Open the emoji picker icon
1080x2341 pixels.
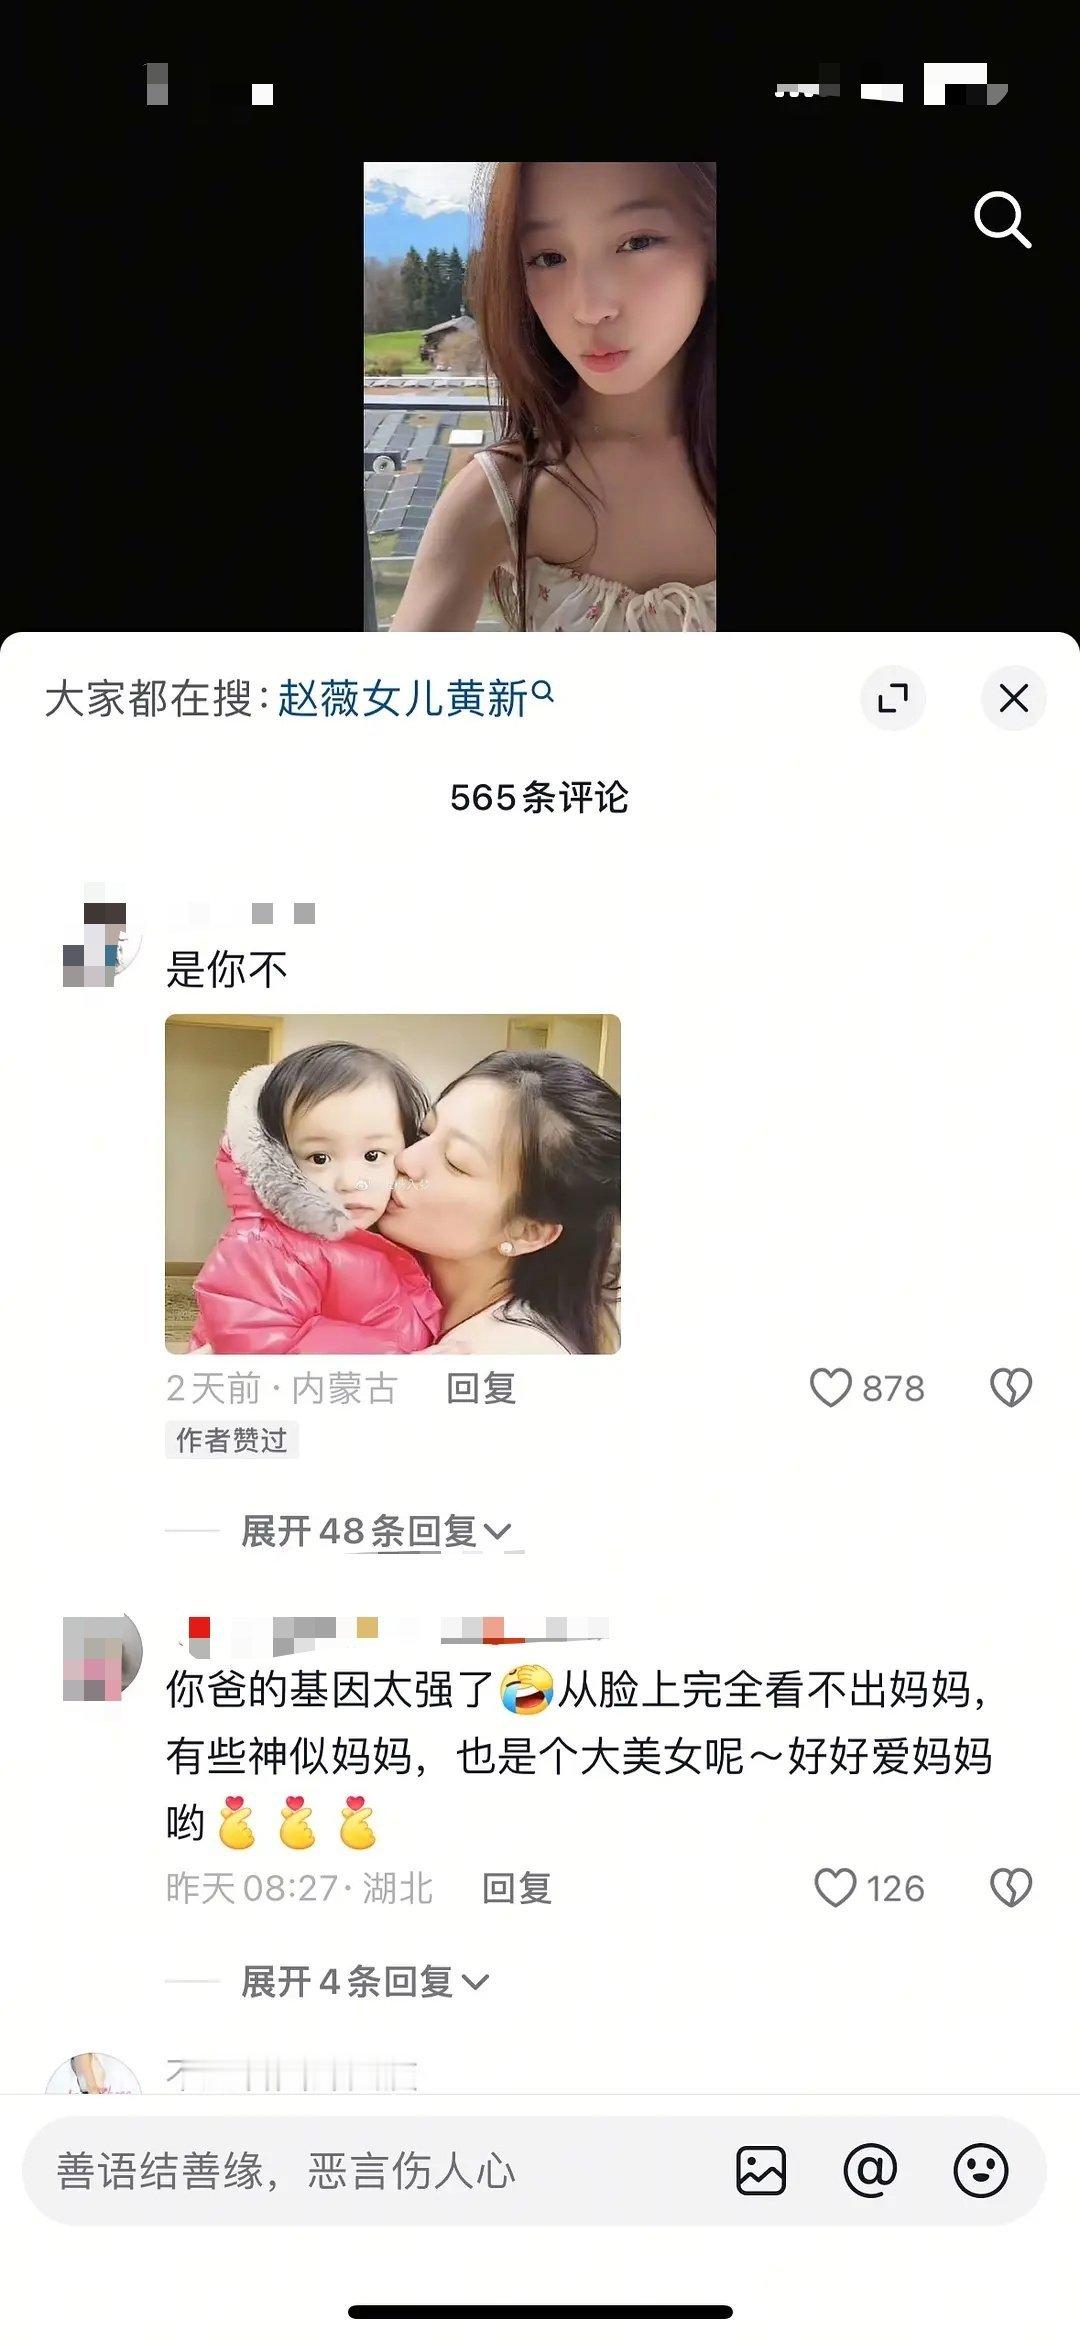[980, 2171]
